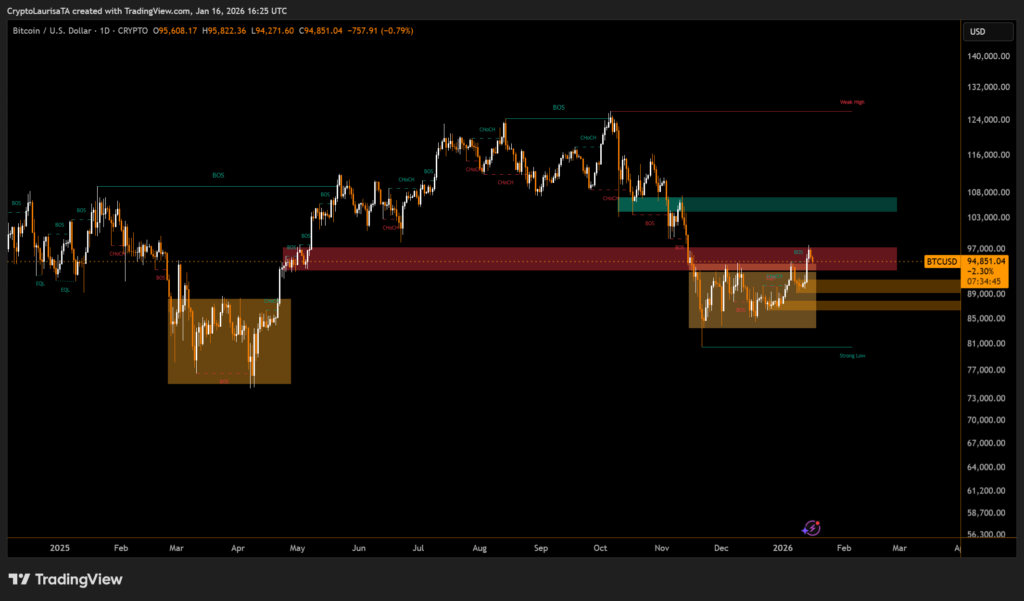
Task: Click the 56,300.00 price axis label
Action: coord(988,535)
